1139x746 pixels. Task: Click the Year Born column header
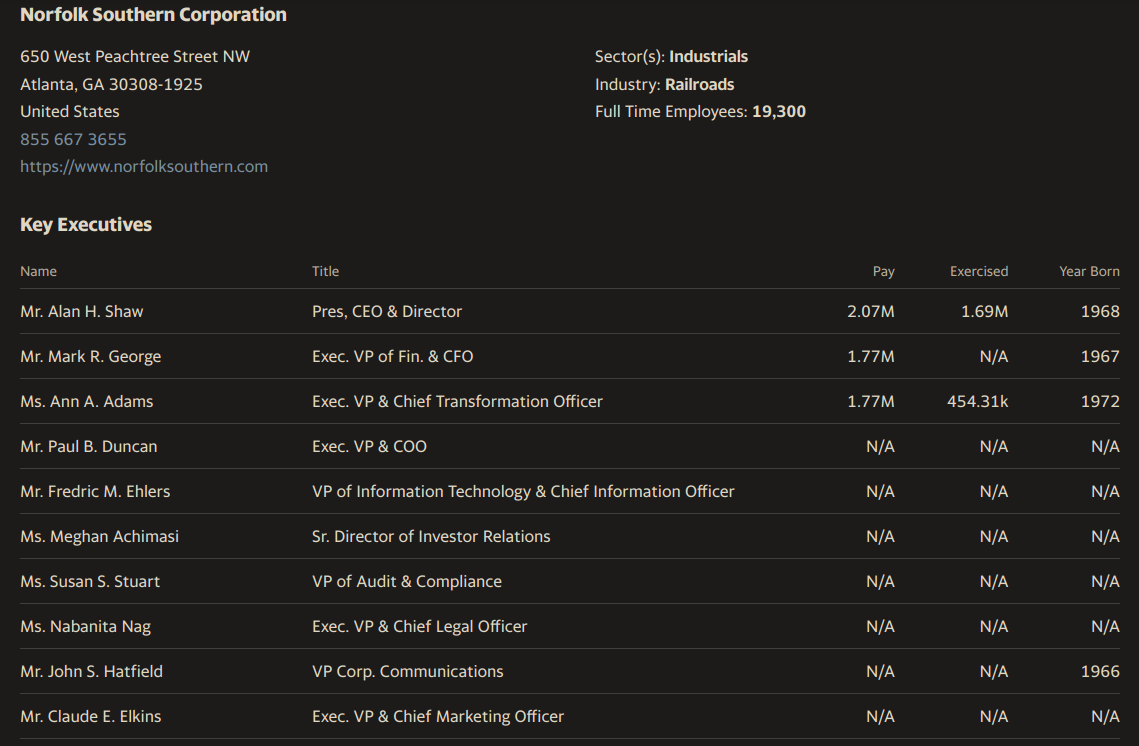tap(1089, 271)
